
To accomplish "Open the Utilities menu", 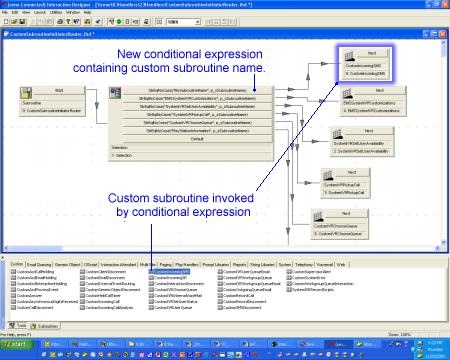I will tap(56, 12).
